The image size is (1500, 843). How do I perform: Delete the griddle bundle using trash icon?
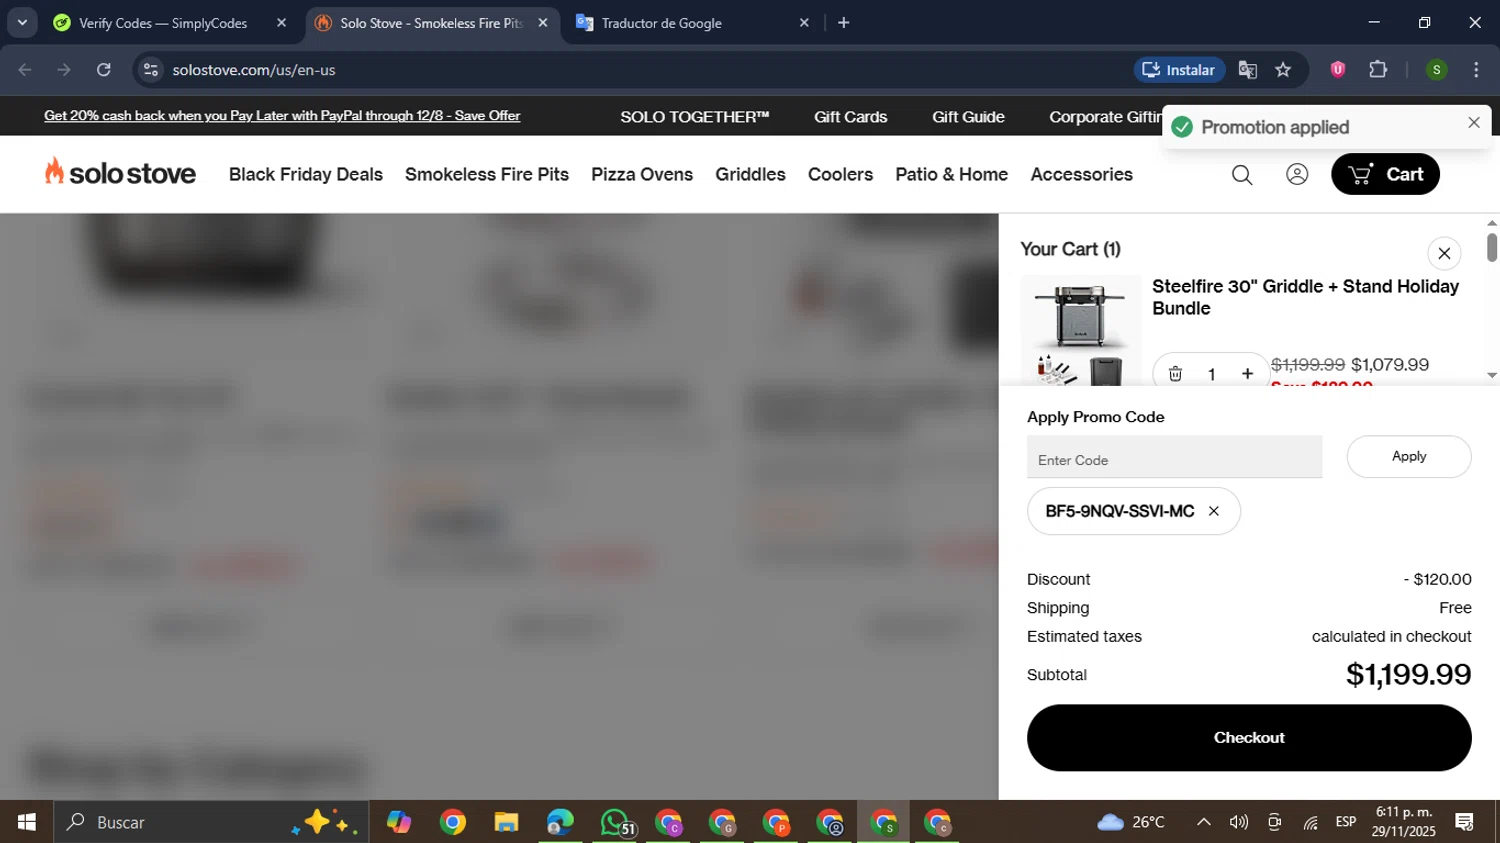(x=1176, y=374)
